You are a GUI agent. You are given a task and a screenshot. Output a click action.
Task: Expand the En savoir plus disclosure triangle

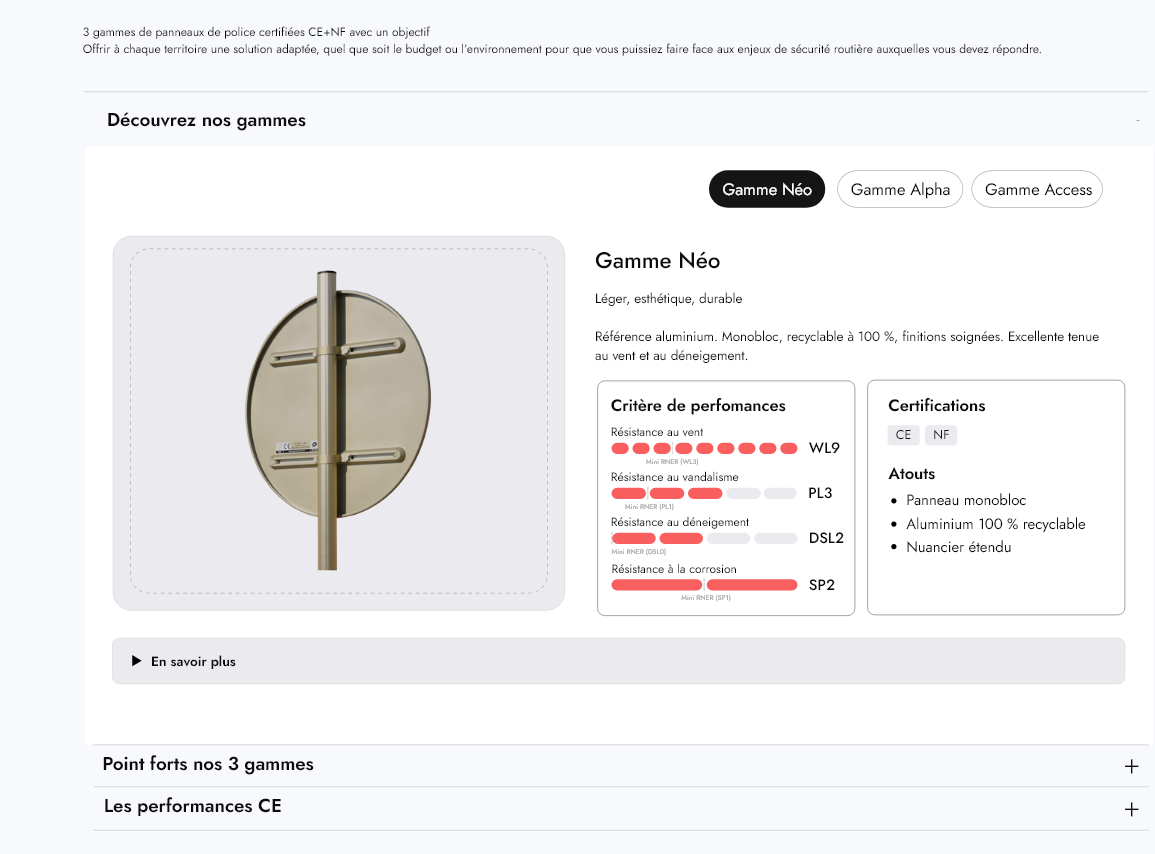coord(137,661)
